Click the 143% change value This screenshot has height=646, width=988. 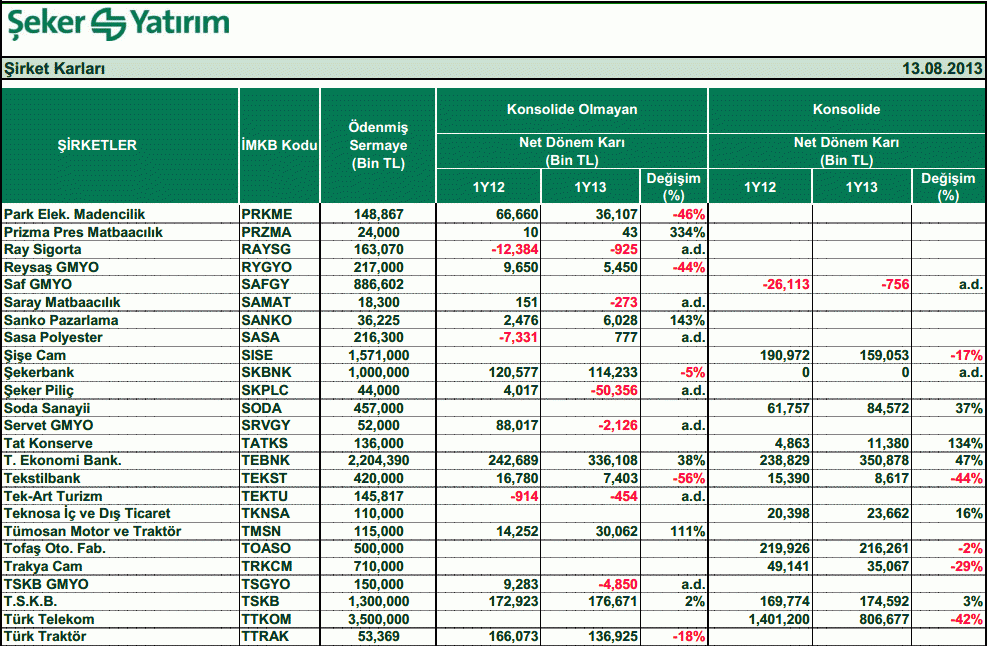click(687, 320)
